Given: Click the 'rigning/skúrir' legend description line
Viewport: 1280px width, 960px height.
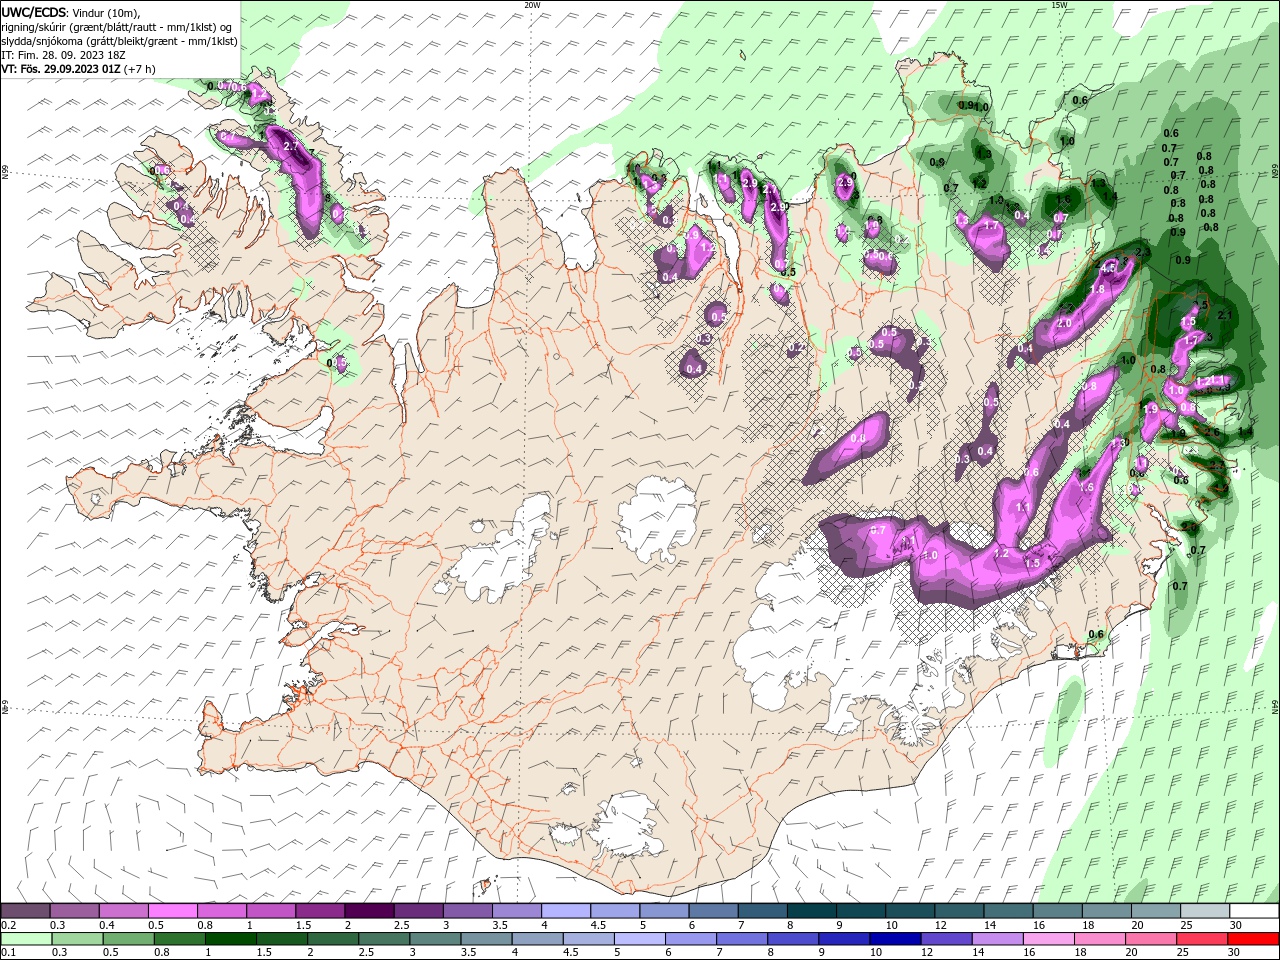Looking at the screenshot, I should click(x=117, y=27).
